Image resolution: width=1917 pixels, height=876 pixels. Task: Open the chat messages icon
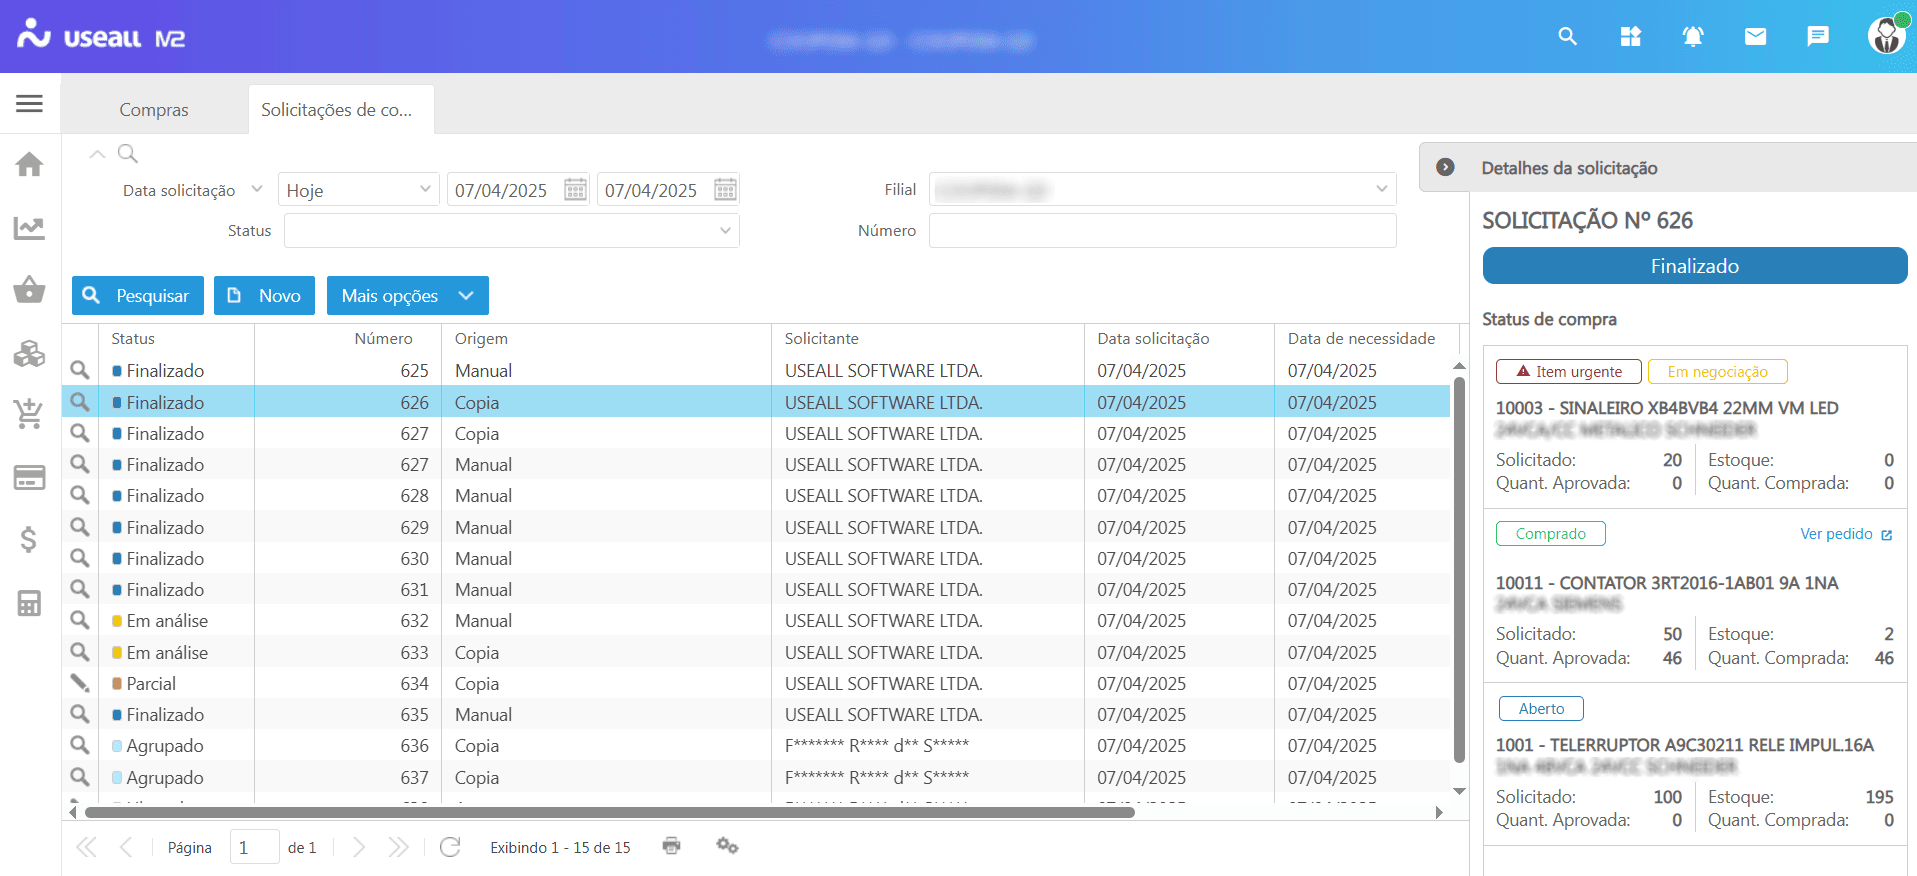1817,37
